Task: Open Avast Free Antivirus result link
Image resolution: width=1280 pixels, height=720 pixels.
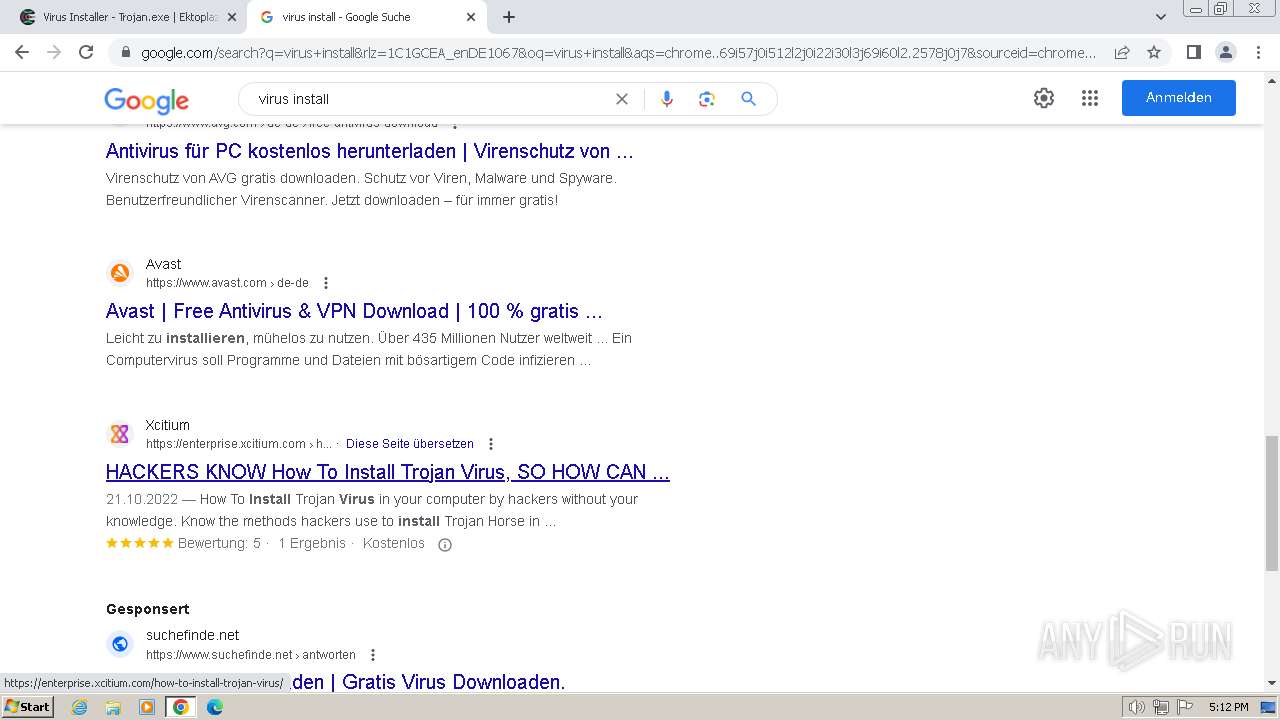Action: coord(354,311)
